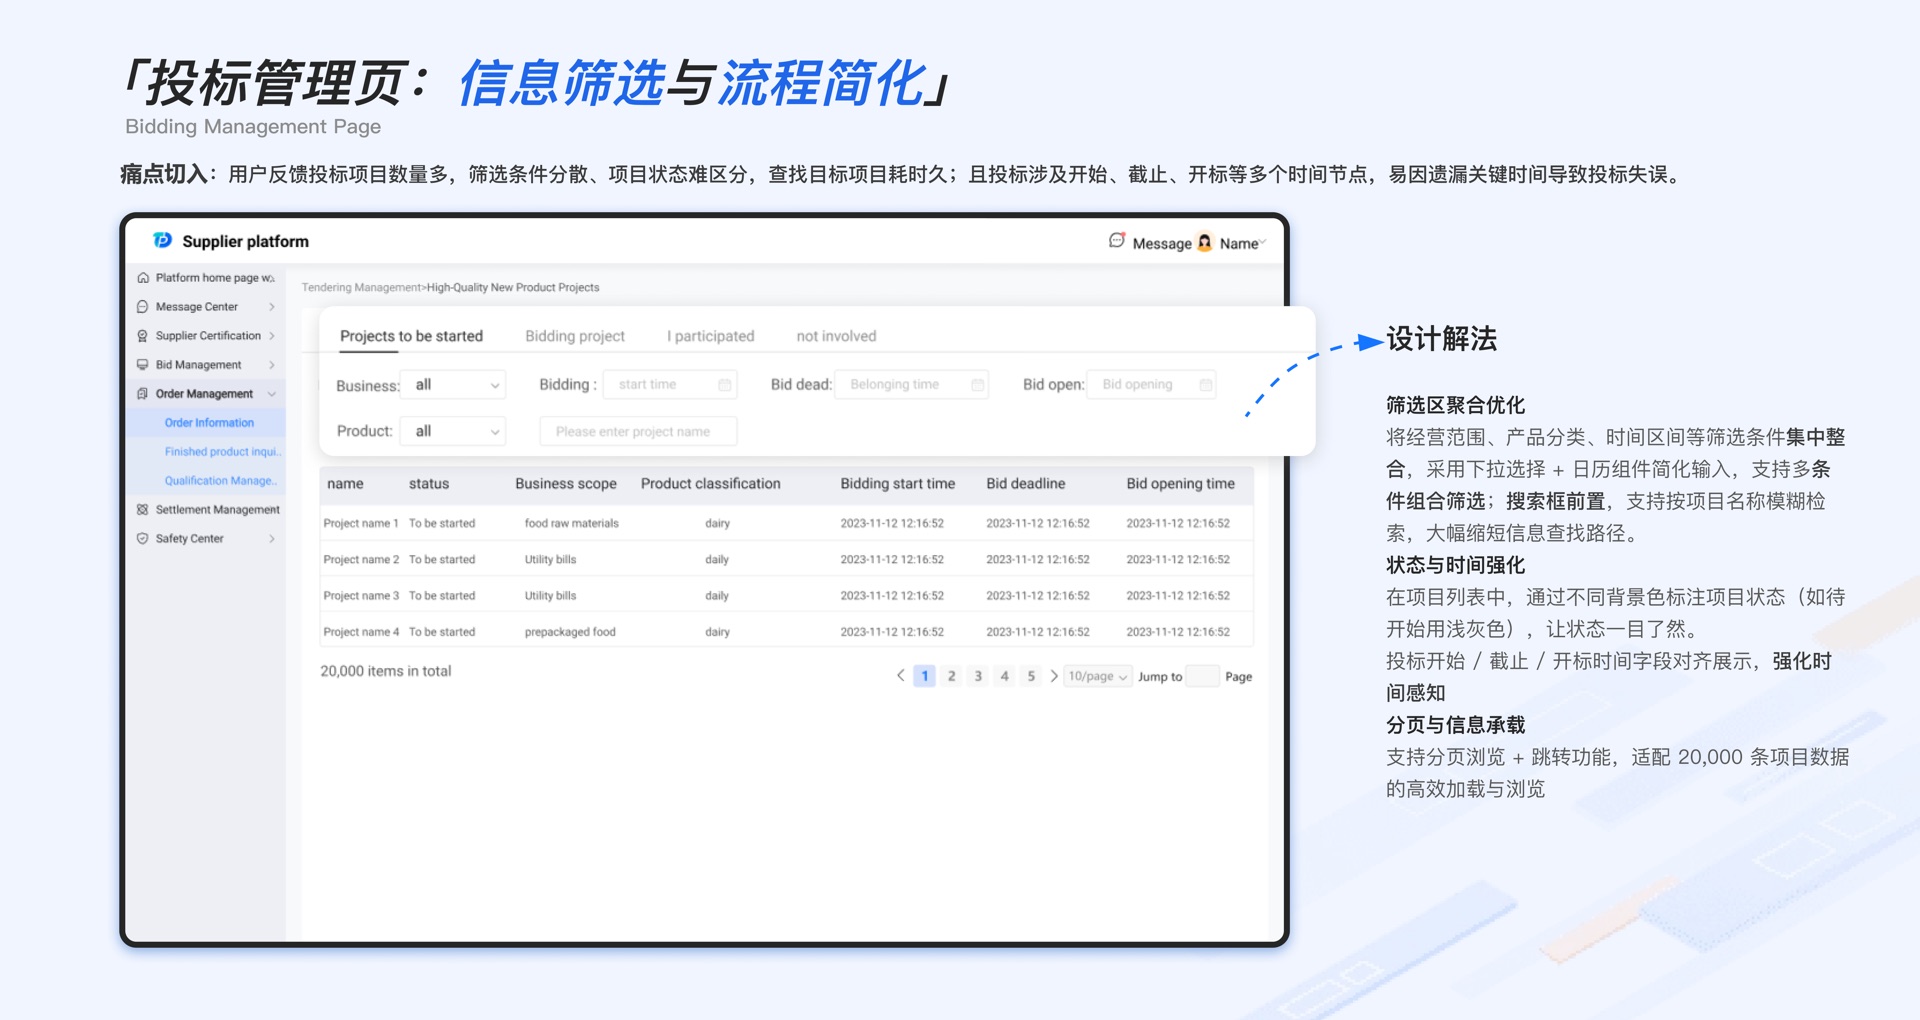Click the Safety Center shield icon
The image size is (1920, 1020).
[x=142, y=539]
